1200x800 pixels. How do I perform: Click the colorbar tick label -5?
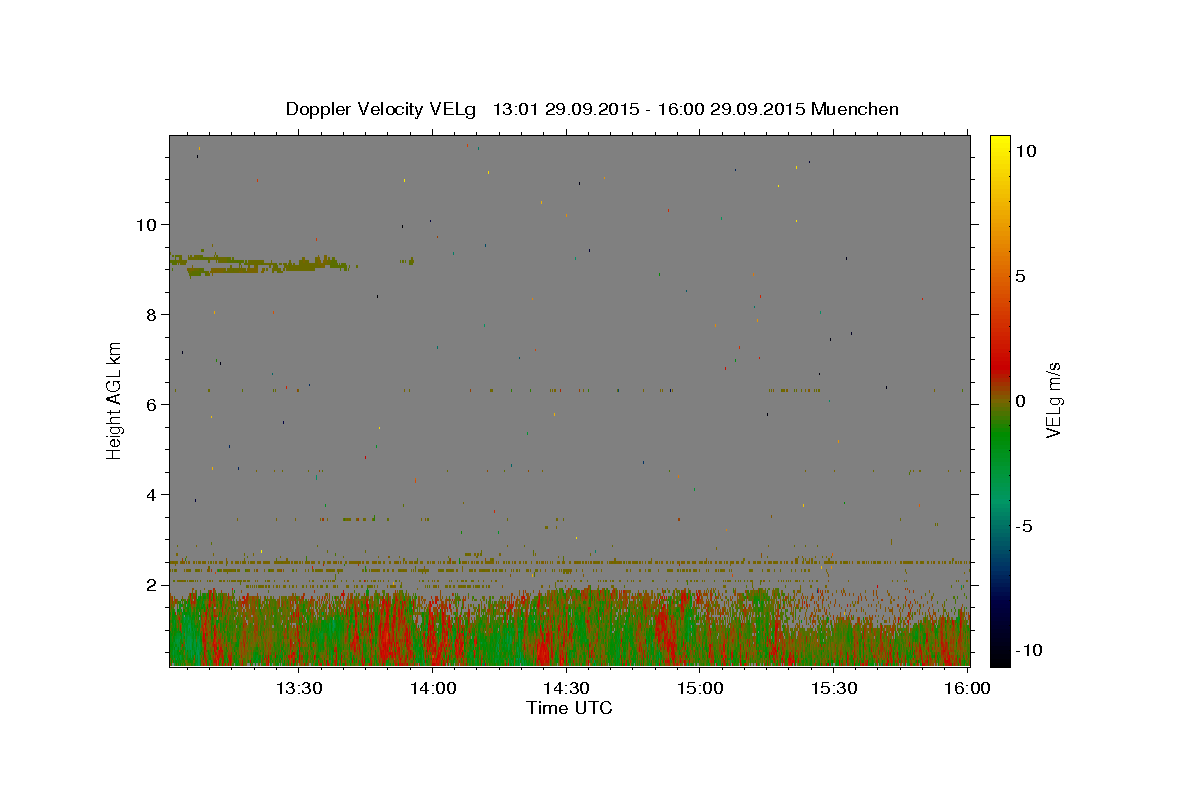coord(1023,526)
